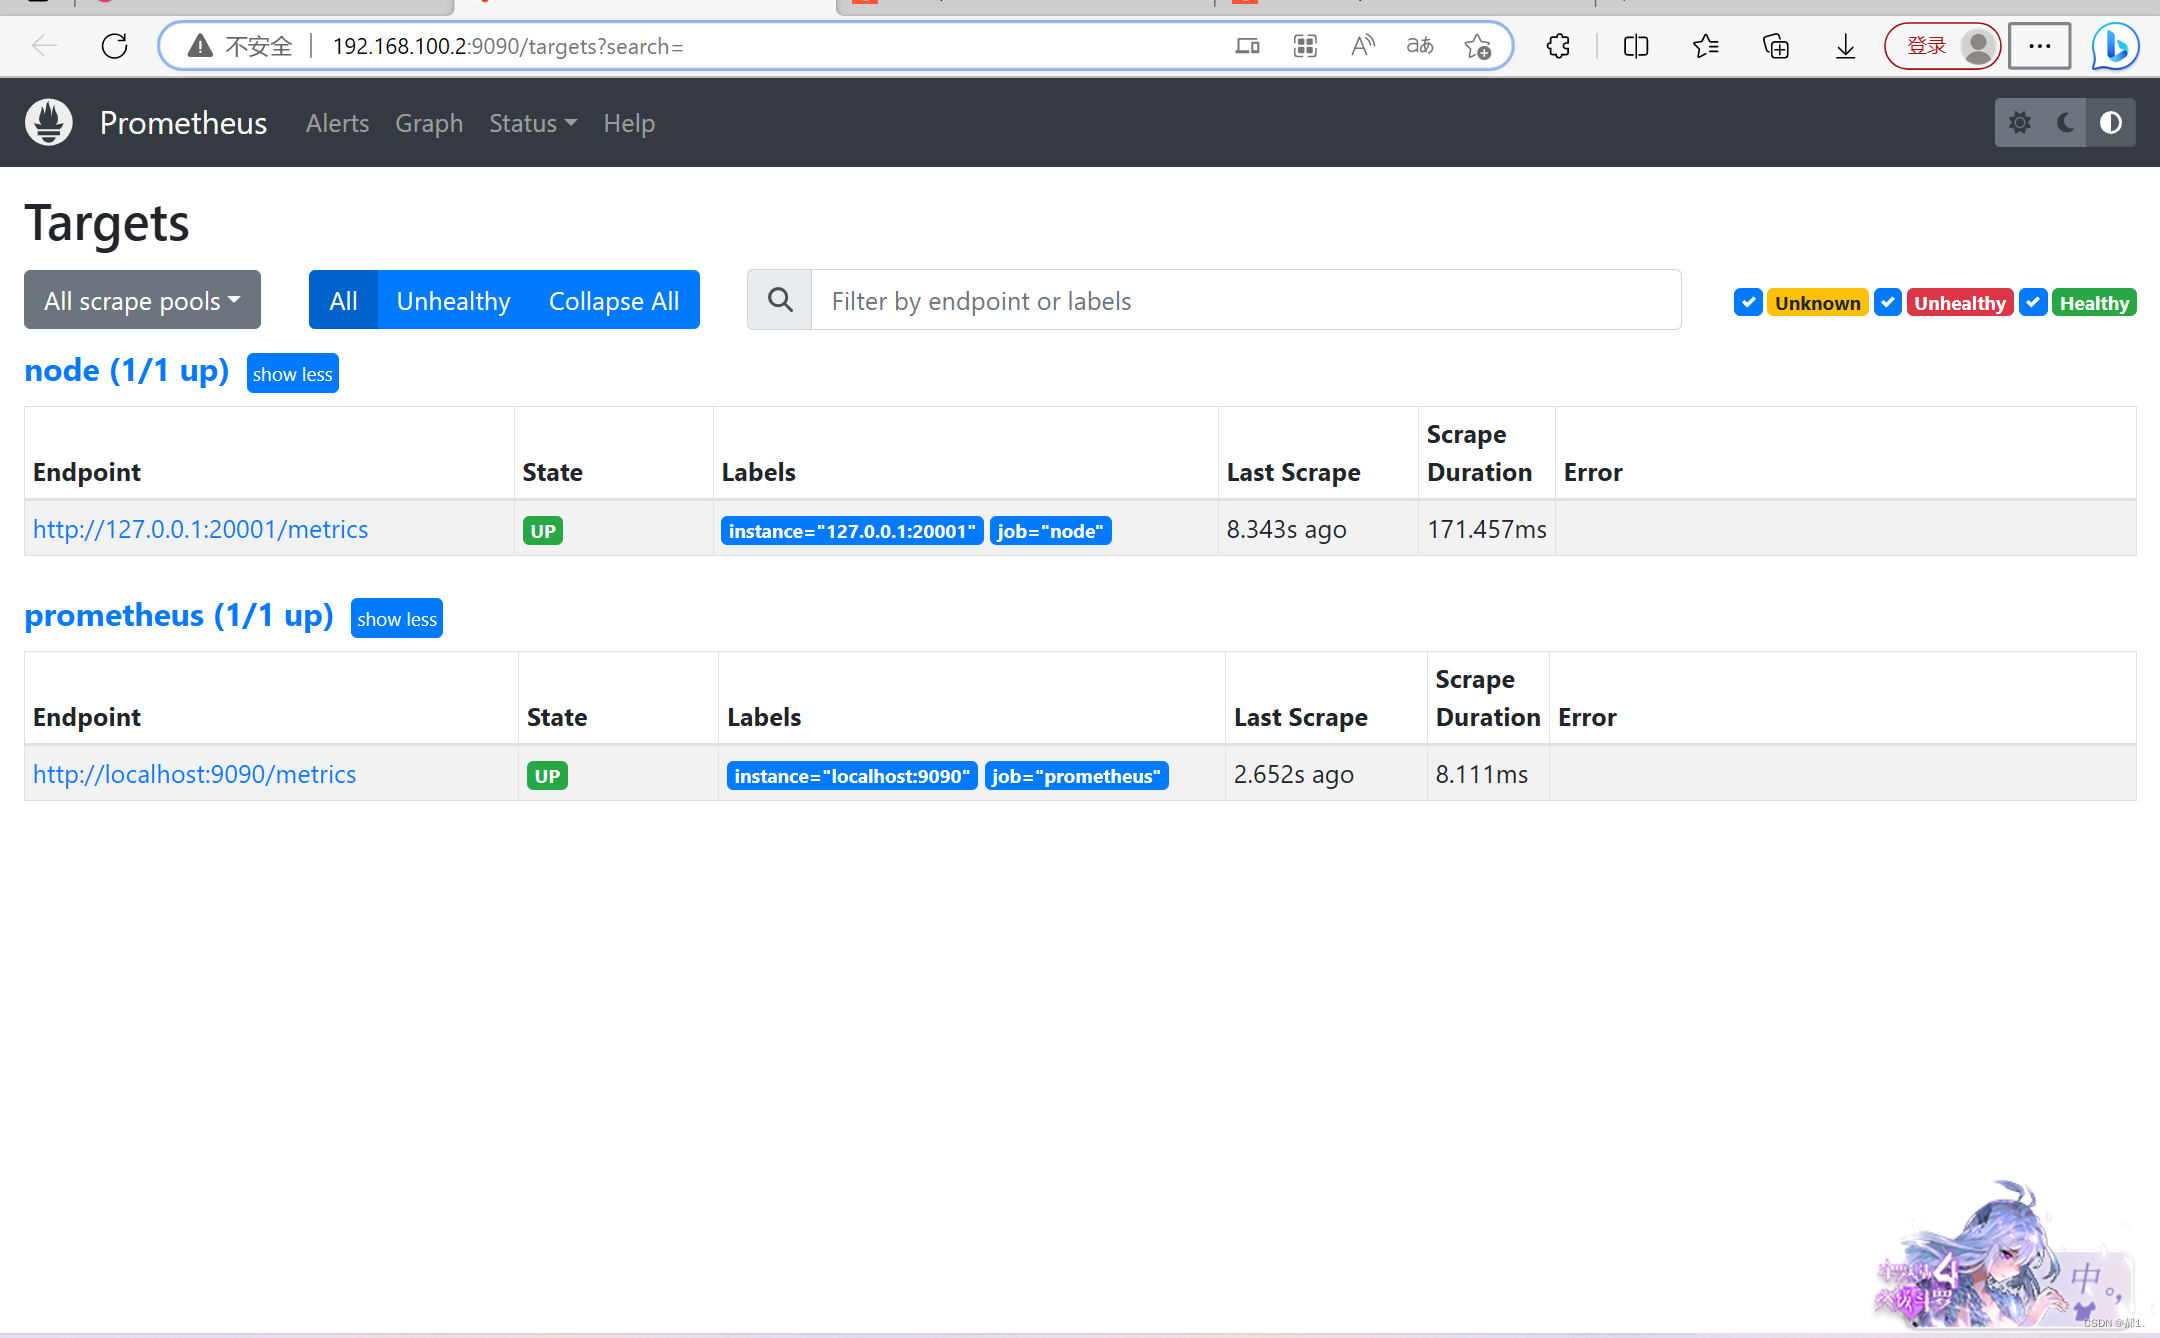Open browser downloads arrow icon

(x=1845, y=46)
